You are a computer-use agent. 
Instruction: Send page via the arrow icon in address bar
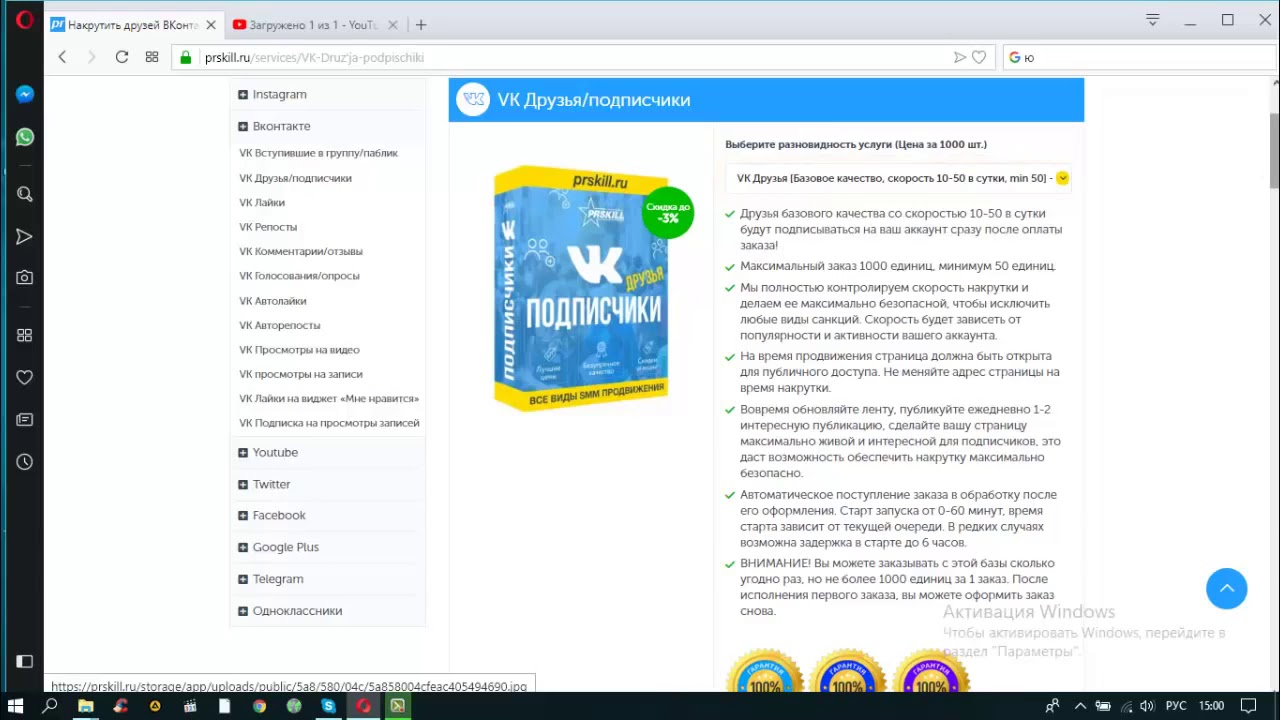[960, 57]
